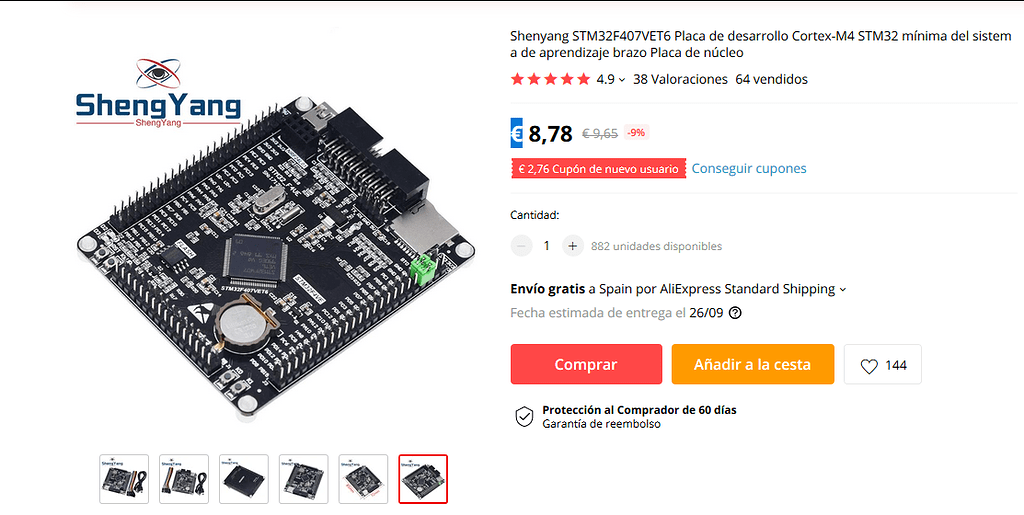The height and width of the screenshot is (515, 1024).
Task: Open the 38 Valoraciones reviews link
Action: click(x=680, y=79)
